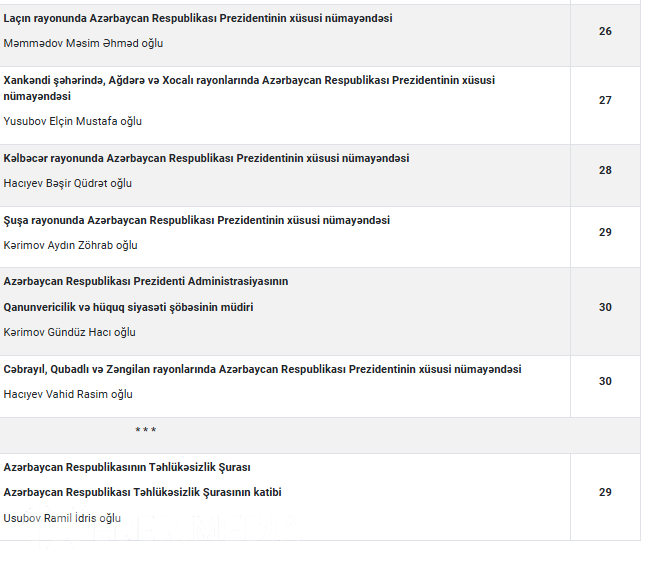Select the name Hacıyev Vahid Rasim oğlu
This screenshot has width=652, height=570.
pos(68,395)
